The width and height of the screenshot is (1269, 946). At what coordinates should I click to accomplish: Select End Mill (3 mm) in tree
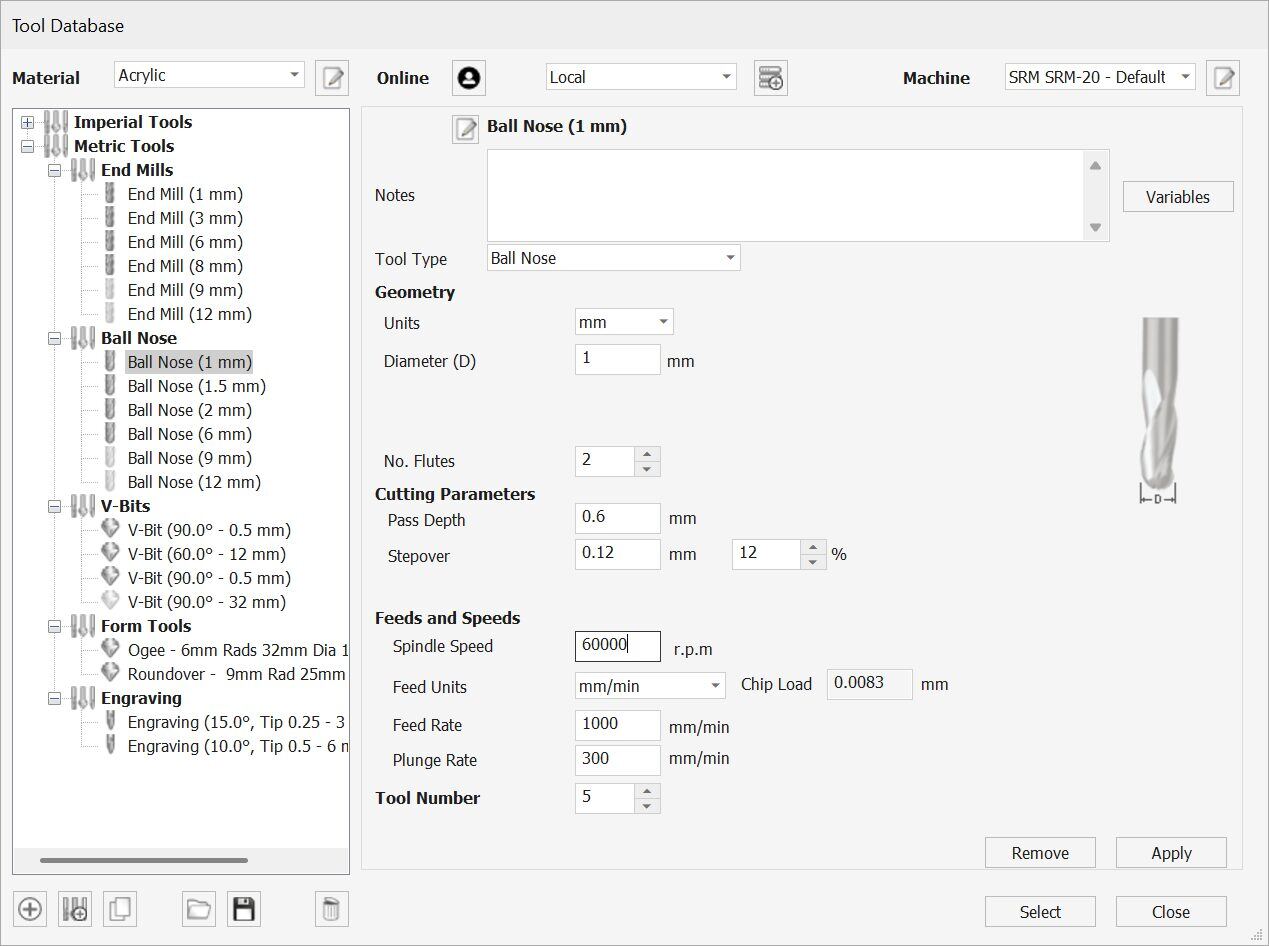tap(185, 218)
